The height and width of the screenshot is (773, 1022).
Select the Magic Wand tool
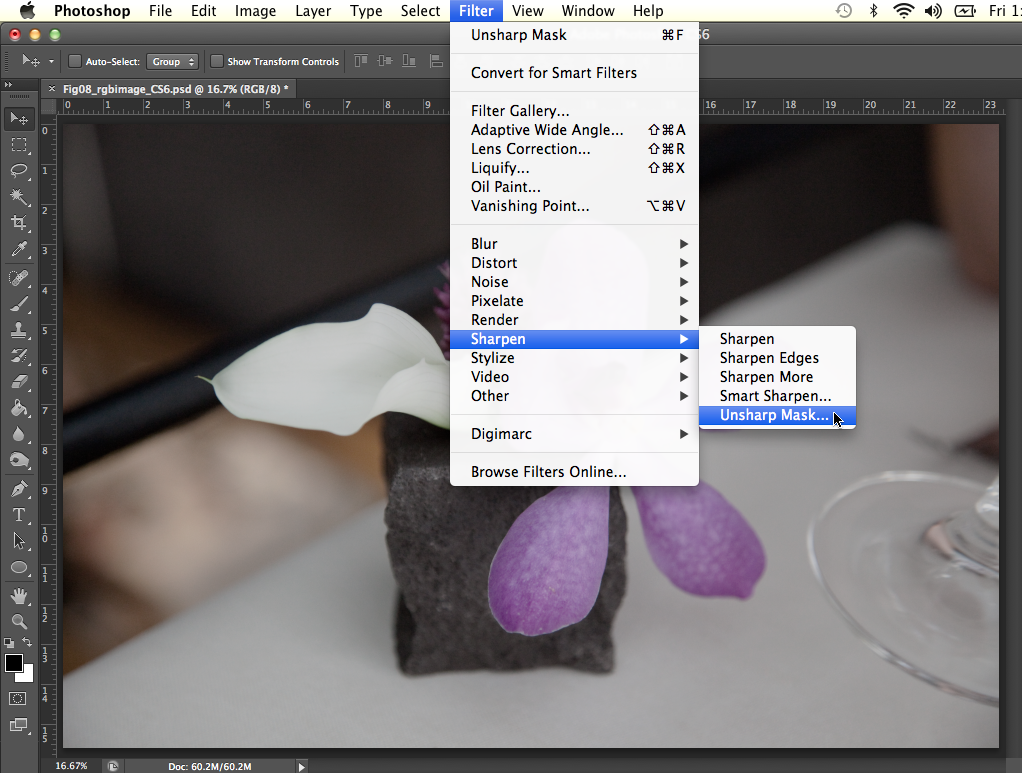pyautogui.click(x=18, y=196)
